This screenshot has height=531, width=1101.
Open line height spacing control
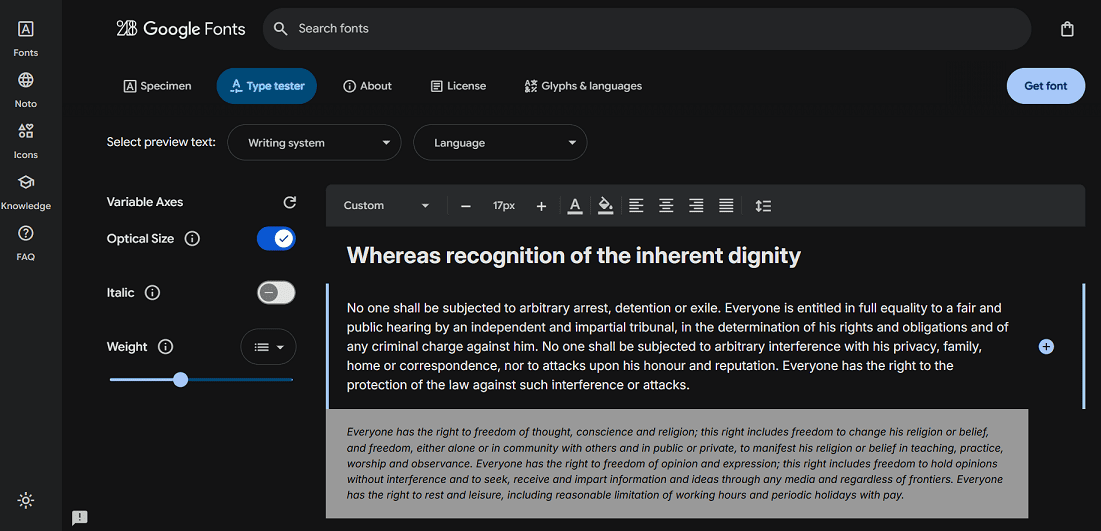(x=763, y=206)
